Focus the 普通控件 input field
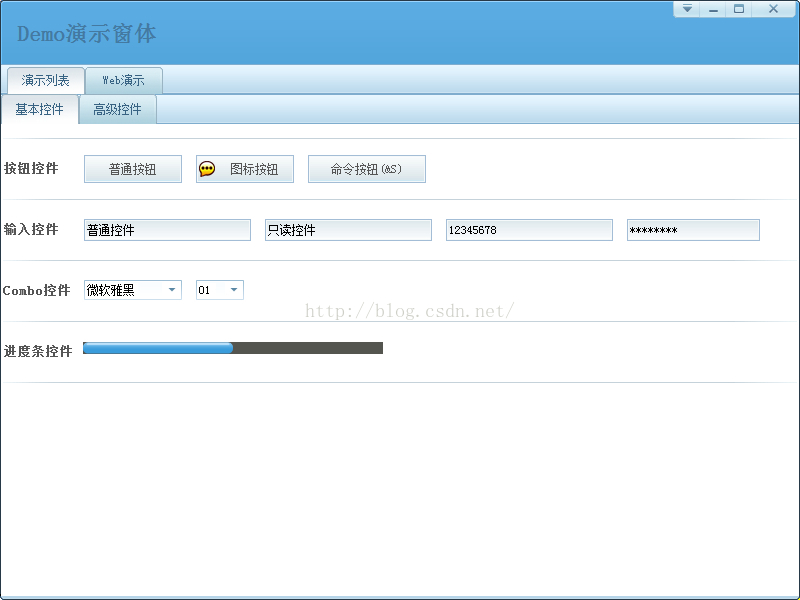This screenshot has width=800, height=600. (x=167, y=230)
